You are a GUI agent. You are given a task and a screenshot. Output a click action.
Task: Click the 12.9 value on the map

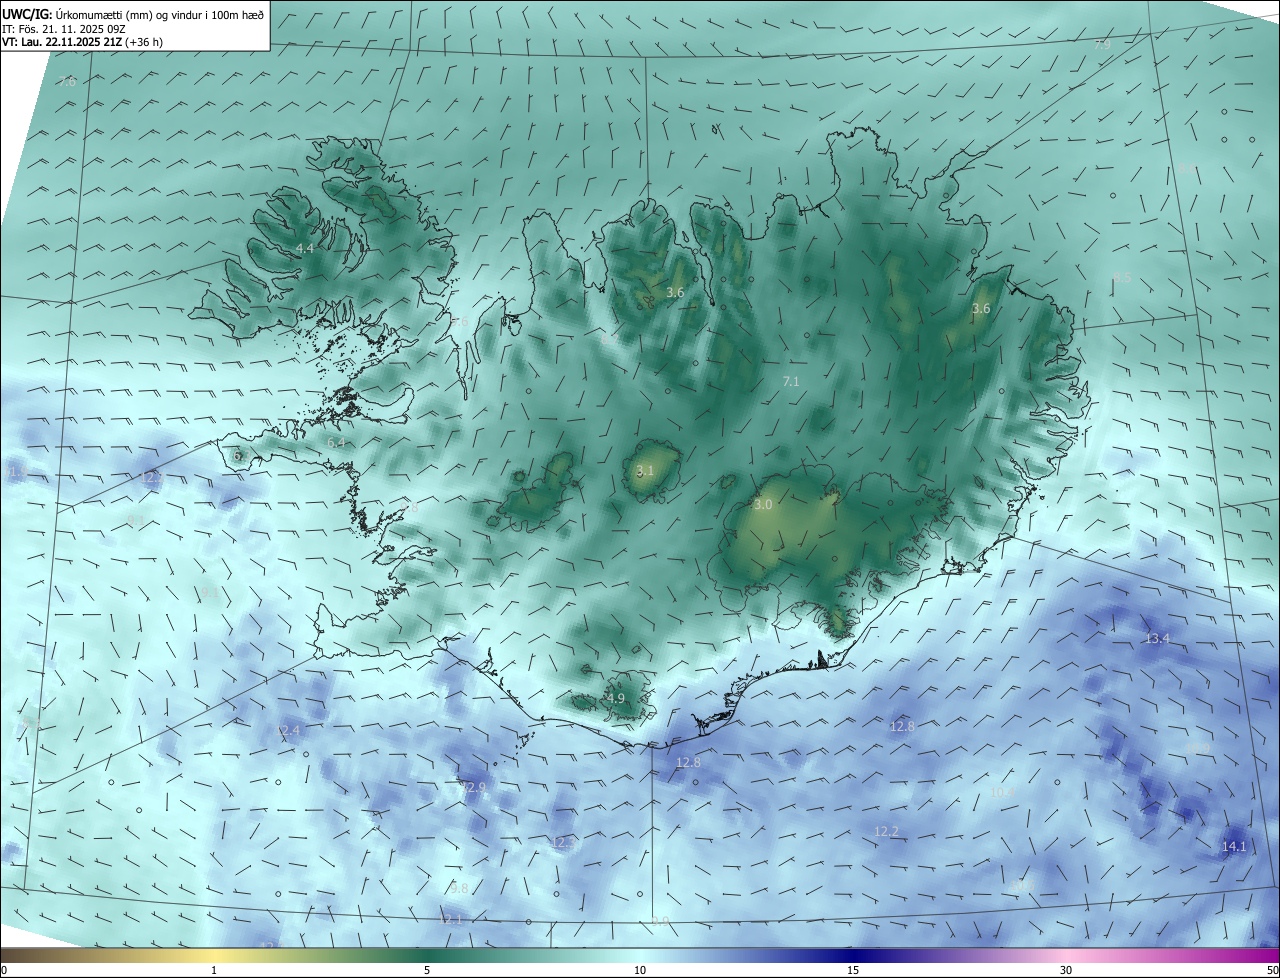click(473, 788)
